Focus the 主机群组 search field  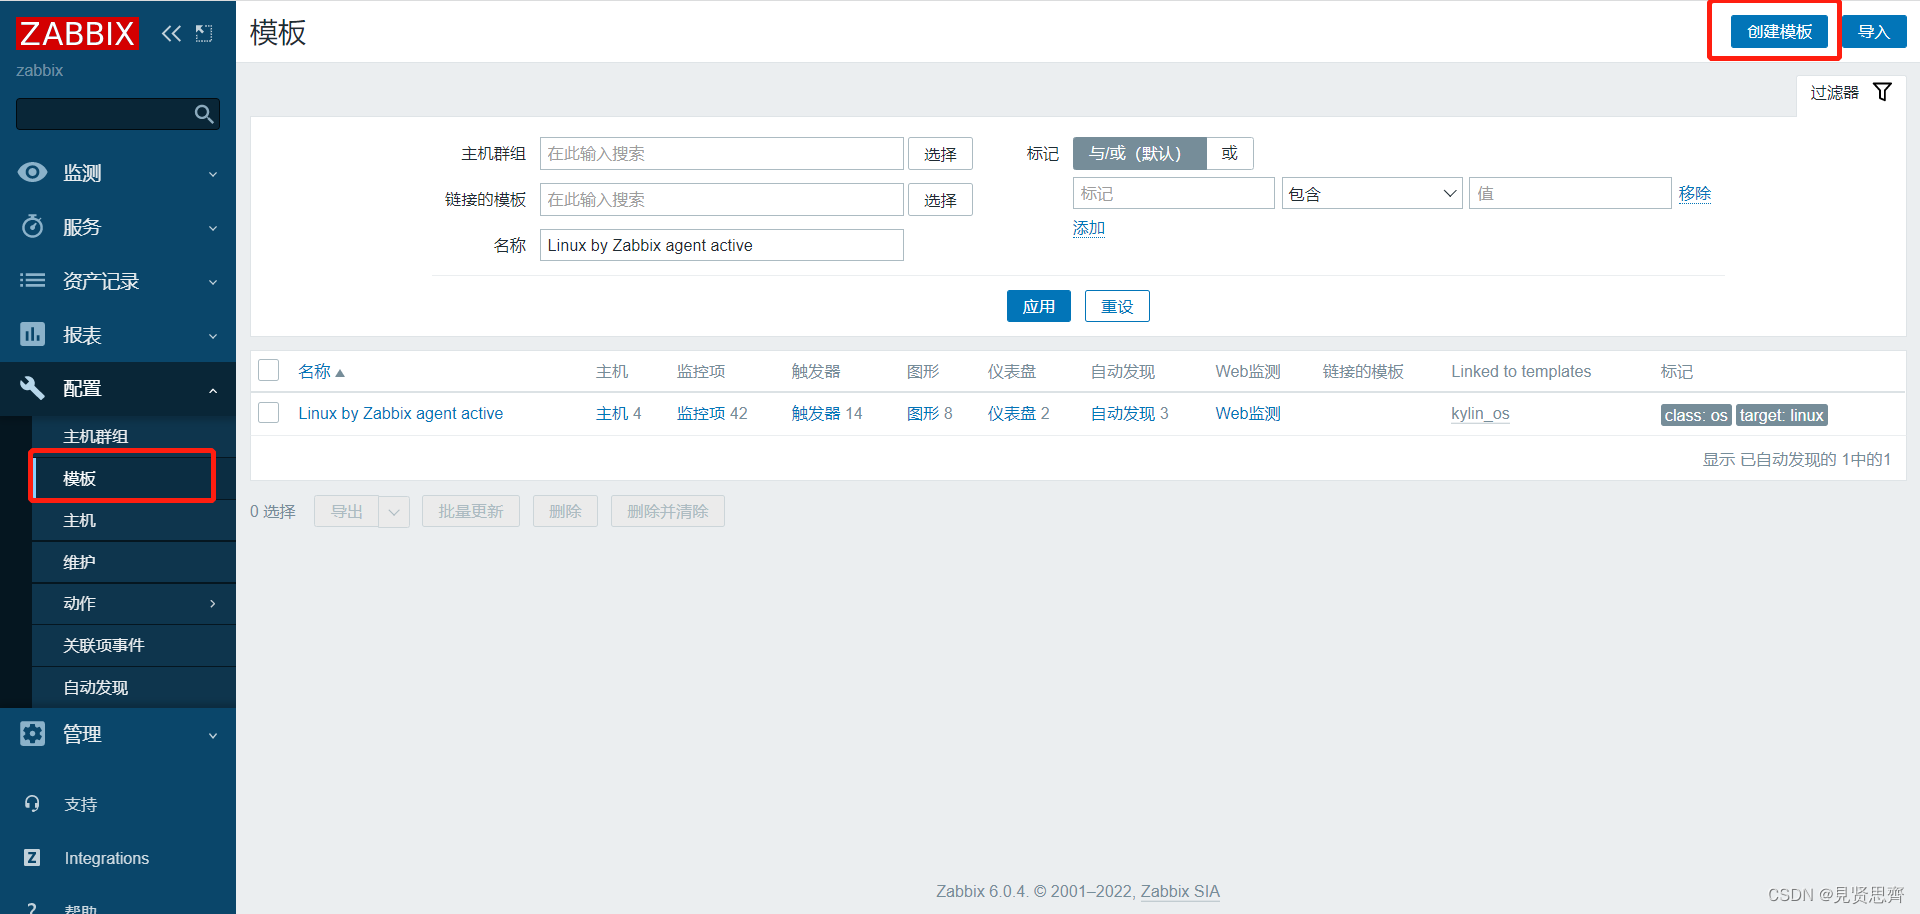point(721,153)
